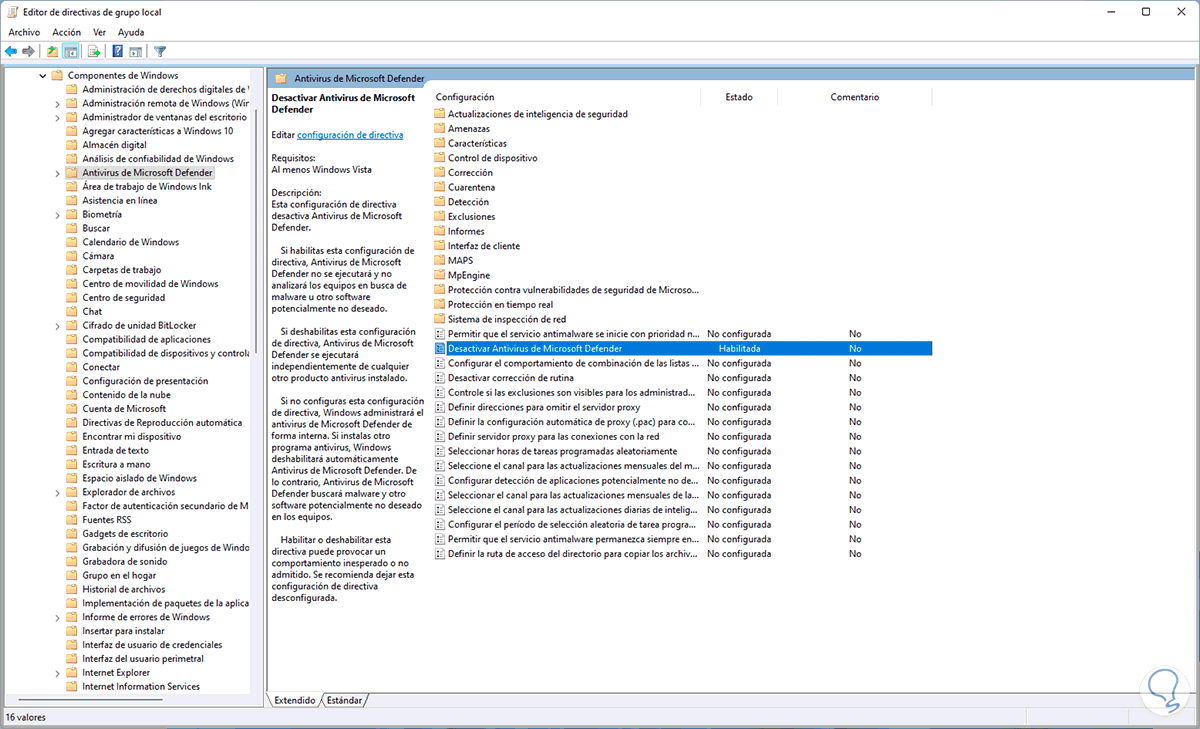This screenshot has width=1200, height=729.
Task: Open the Acción menu
Action: [x=66, y=32]
